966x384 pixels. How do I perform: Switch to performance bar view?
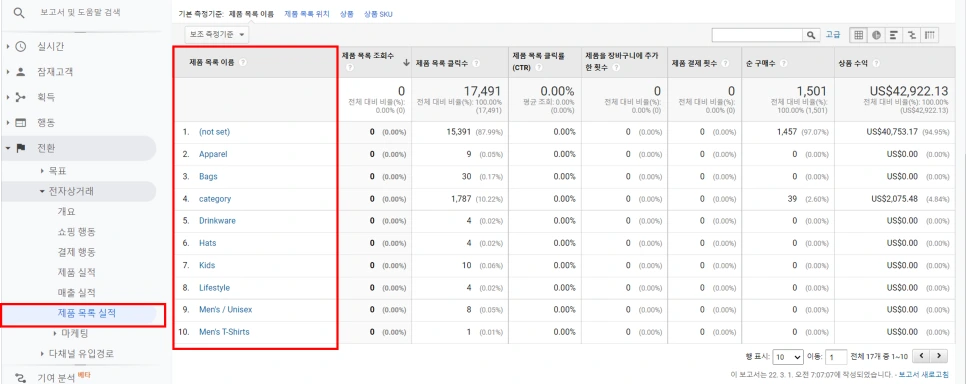pos(893,35)
